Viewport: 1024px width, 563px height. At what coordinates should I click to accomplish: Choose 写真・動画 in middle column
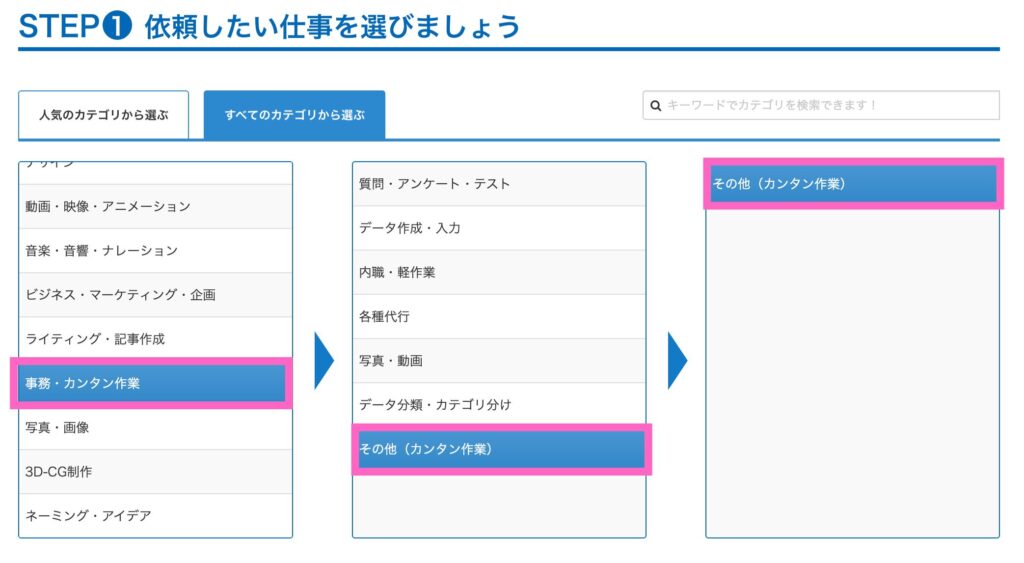click(498, 360)
